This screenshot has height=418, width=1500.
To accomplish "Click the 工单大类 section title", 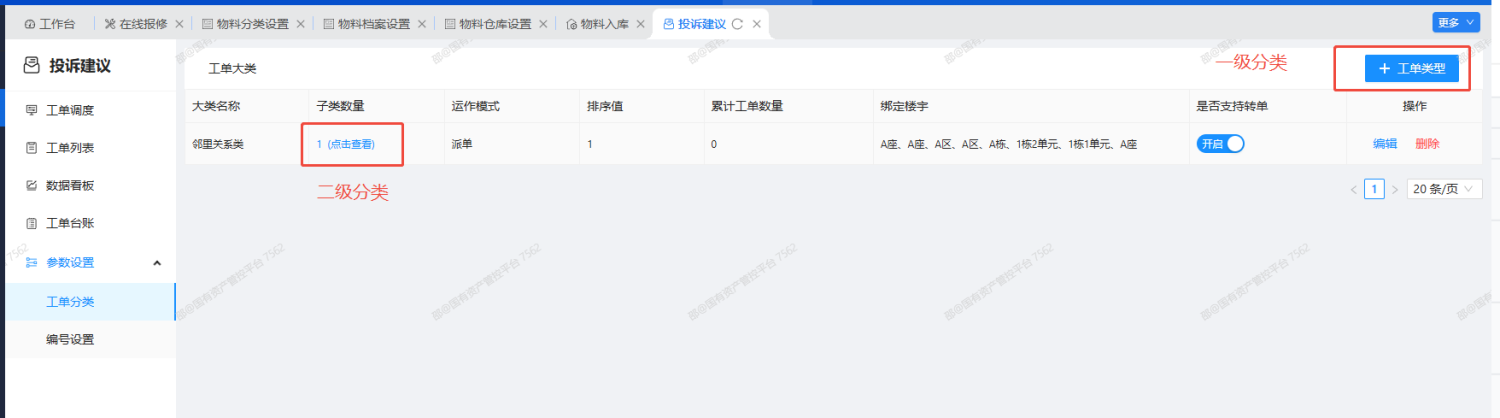I will pos(232,69).
